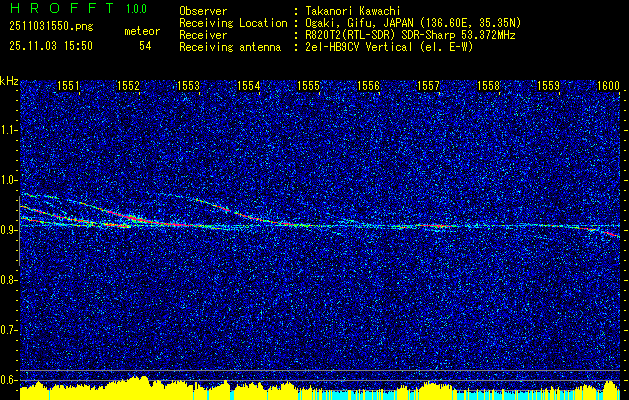The width and height of the screenshot is (629, 400).
Task: Click the 1555 time marker
Action: (x=308, y=87)
